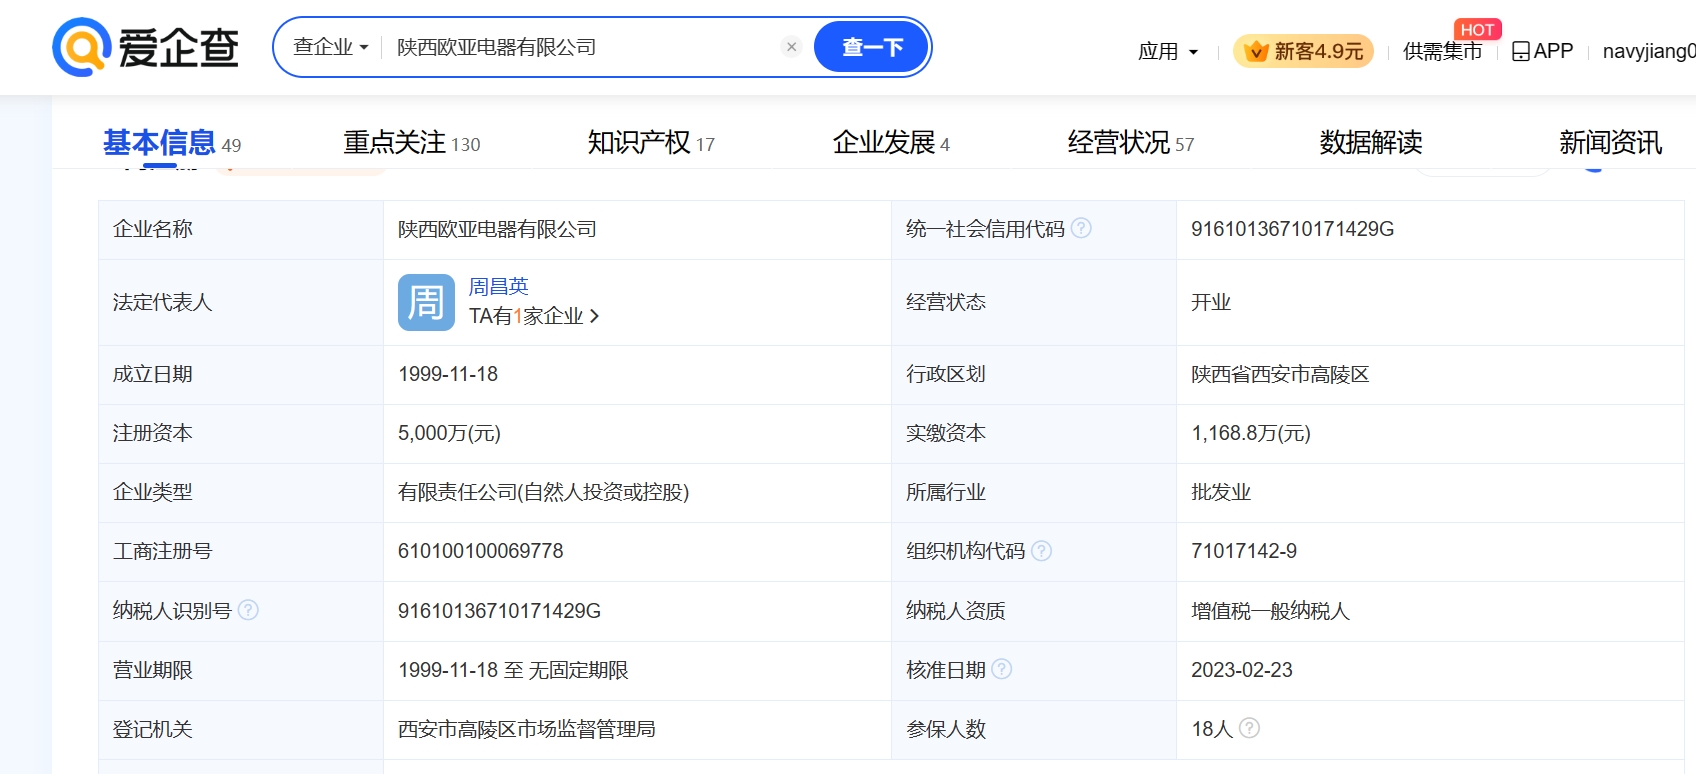Screen dimensions: 1696x774
Task: Select taxpayer ID 91610136710171429G in 纳税人识别号 row
Action: 499,611
